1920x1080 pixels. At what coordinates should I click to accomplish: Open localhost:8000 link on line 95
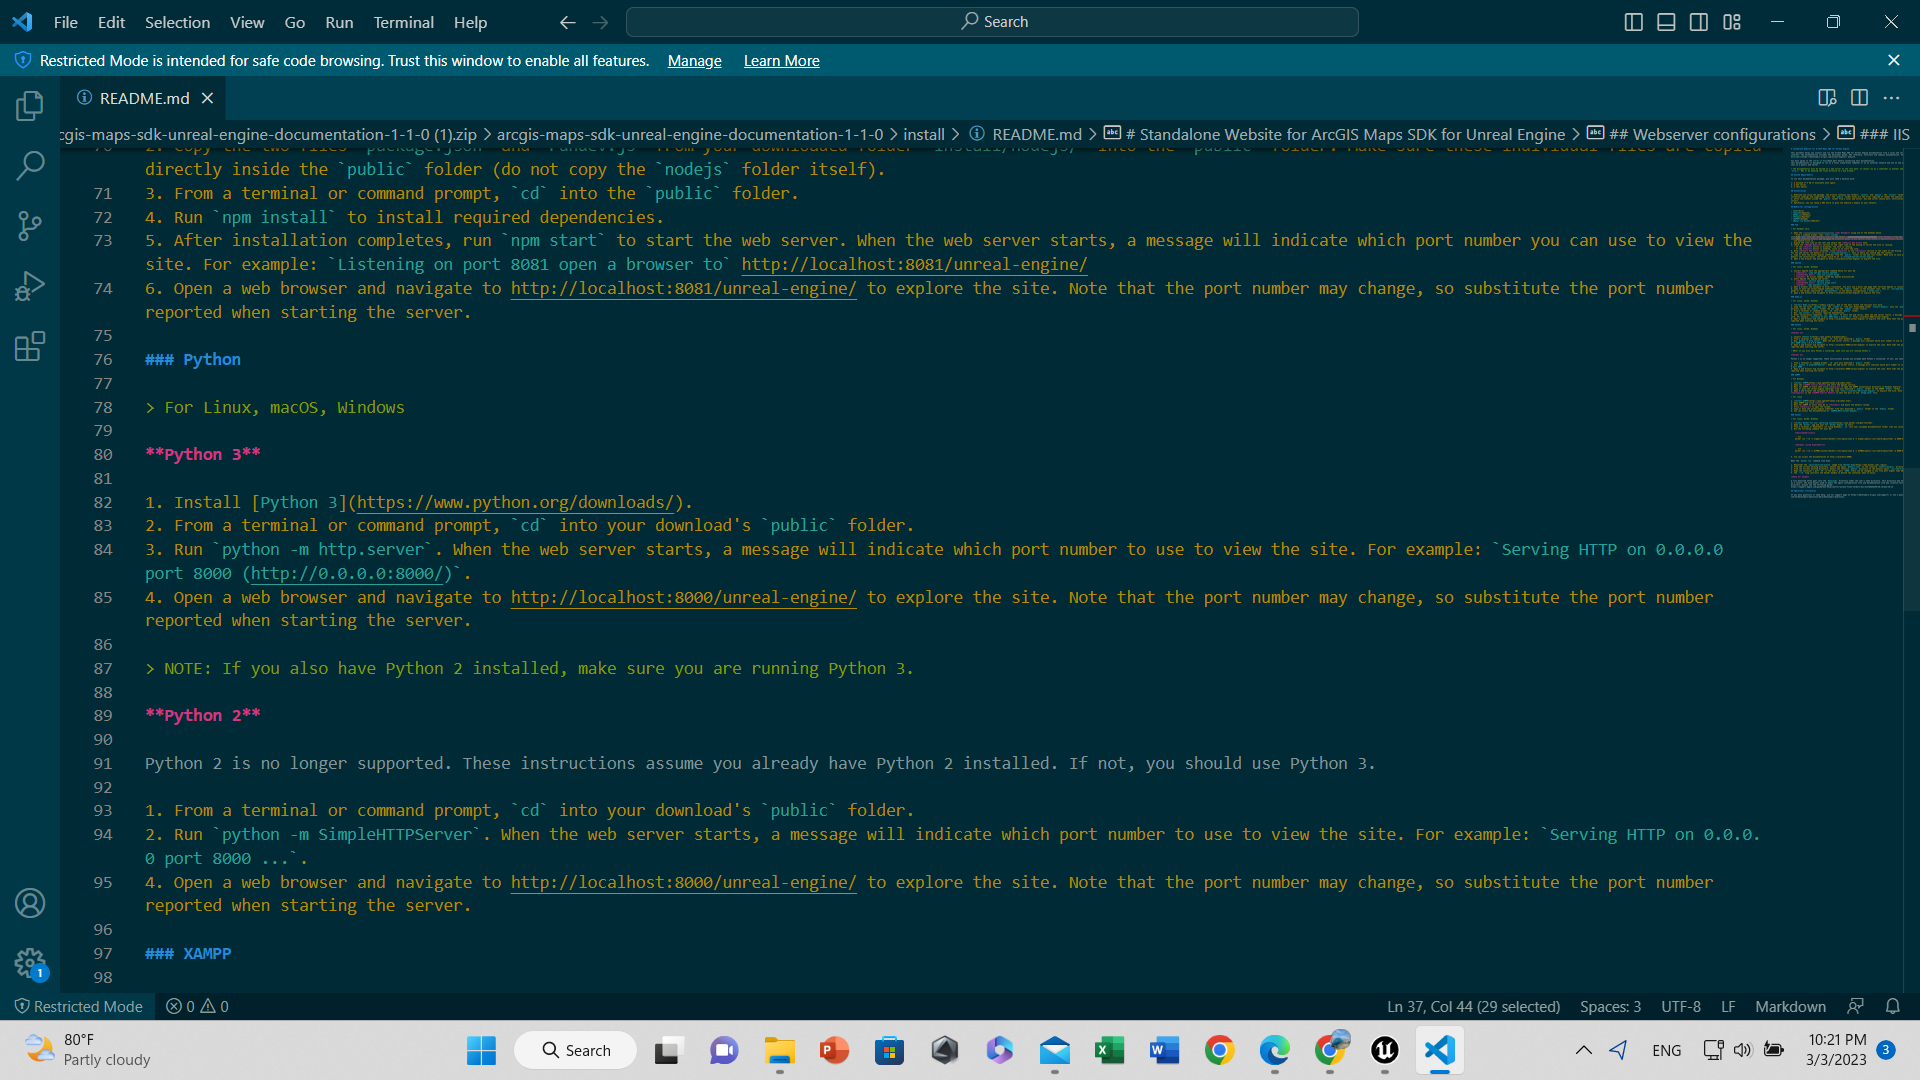(x=684, y=882)
